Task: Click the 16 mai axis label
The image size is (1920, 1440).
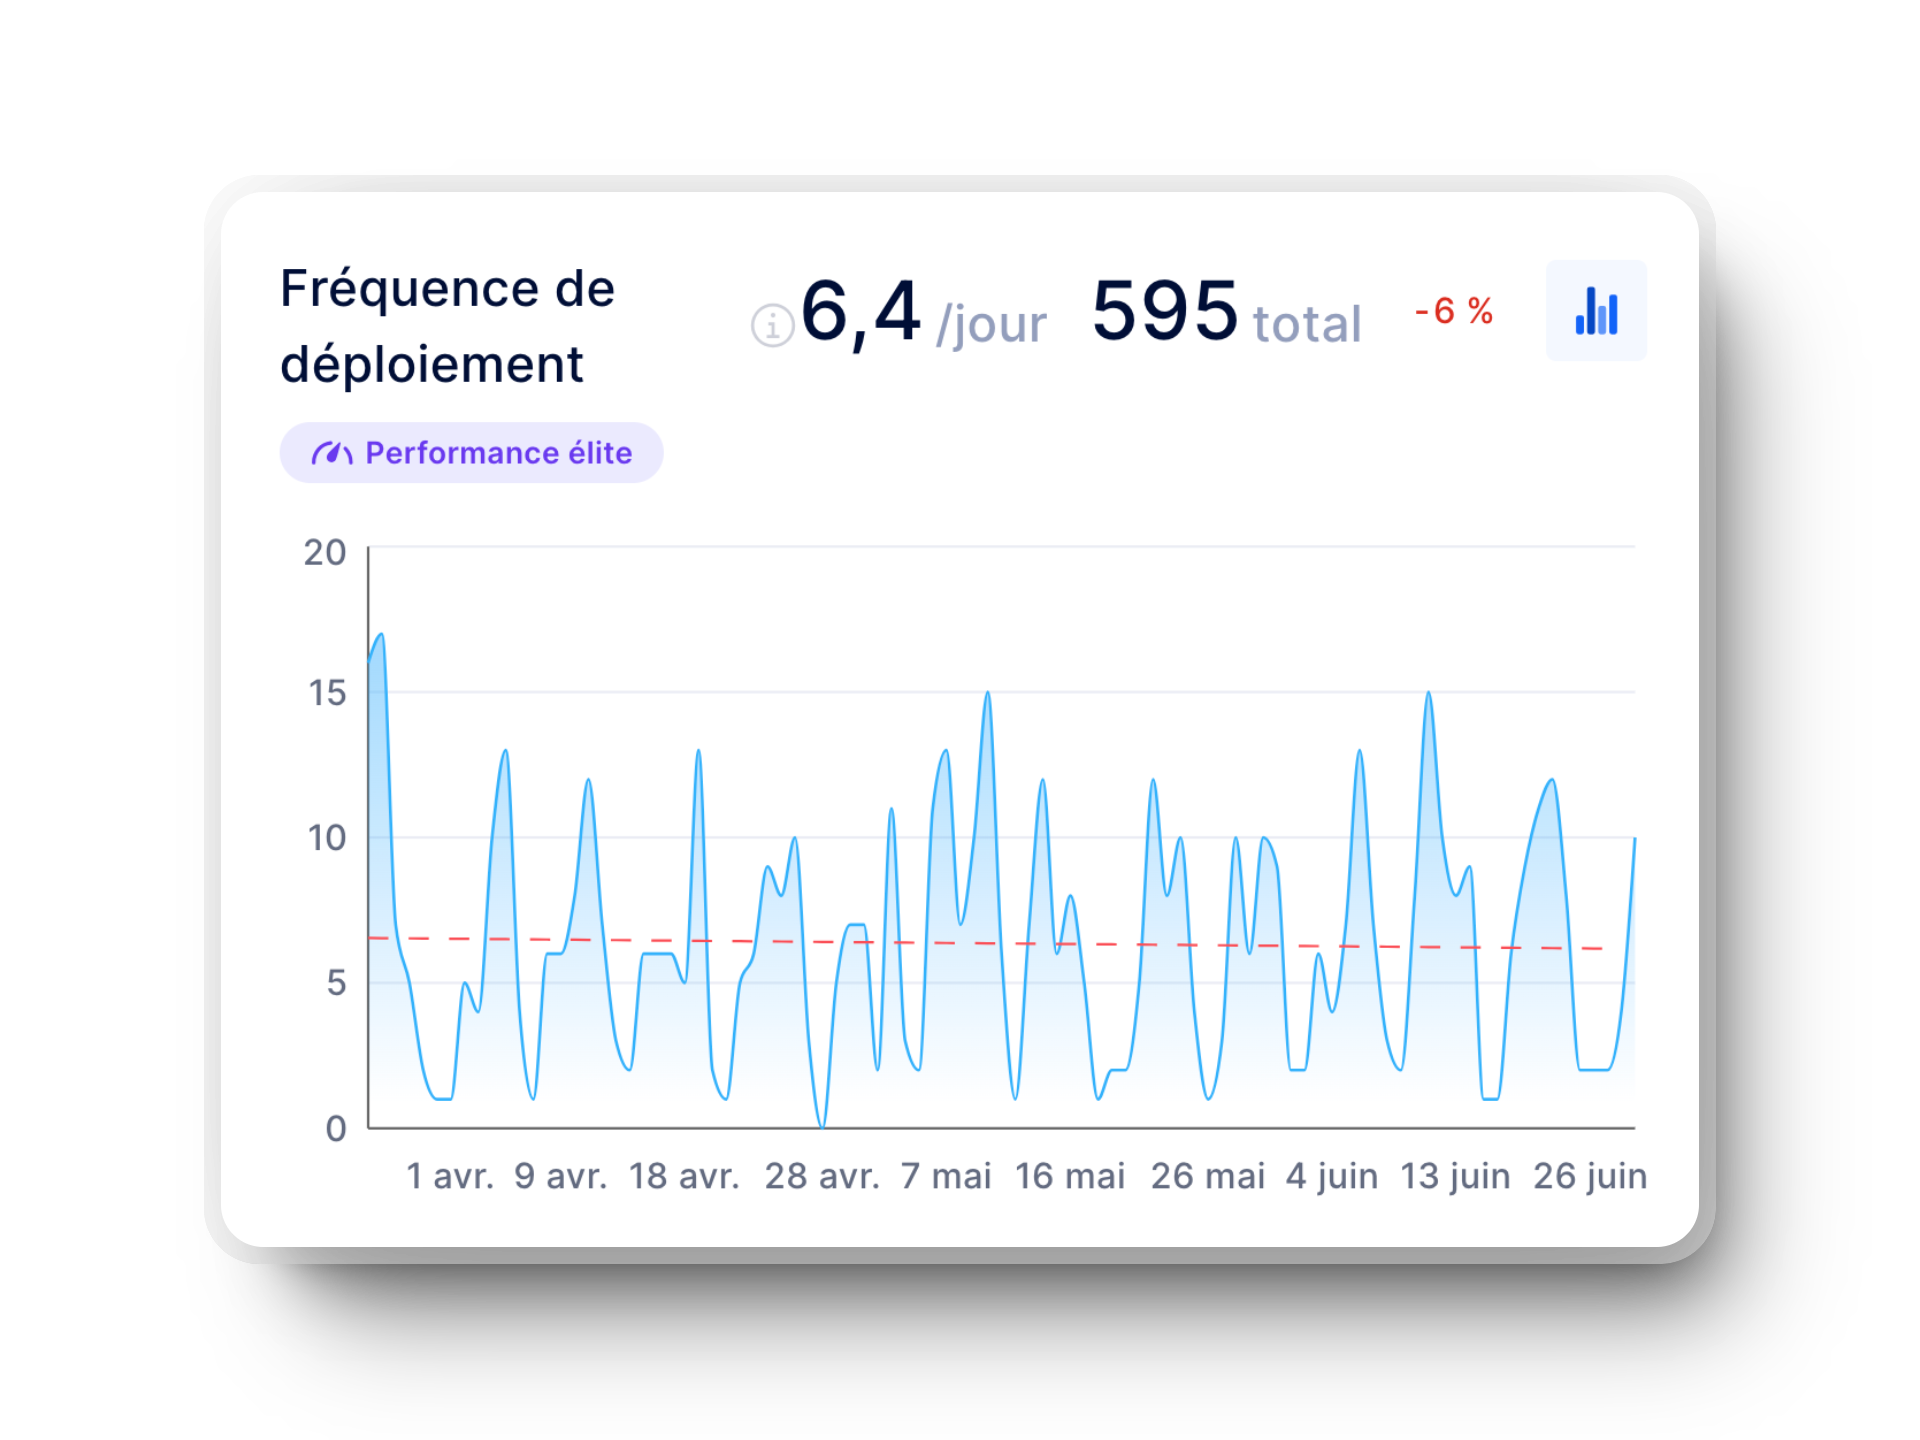Action: click(1070, 1176)
